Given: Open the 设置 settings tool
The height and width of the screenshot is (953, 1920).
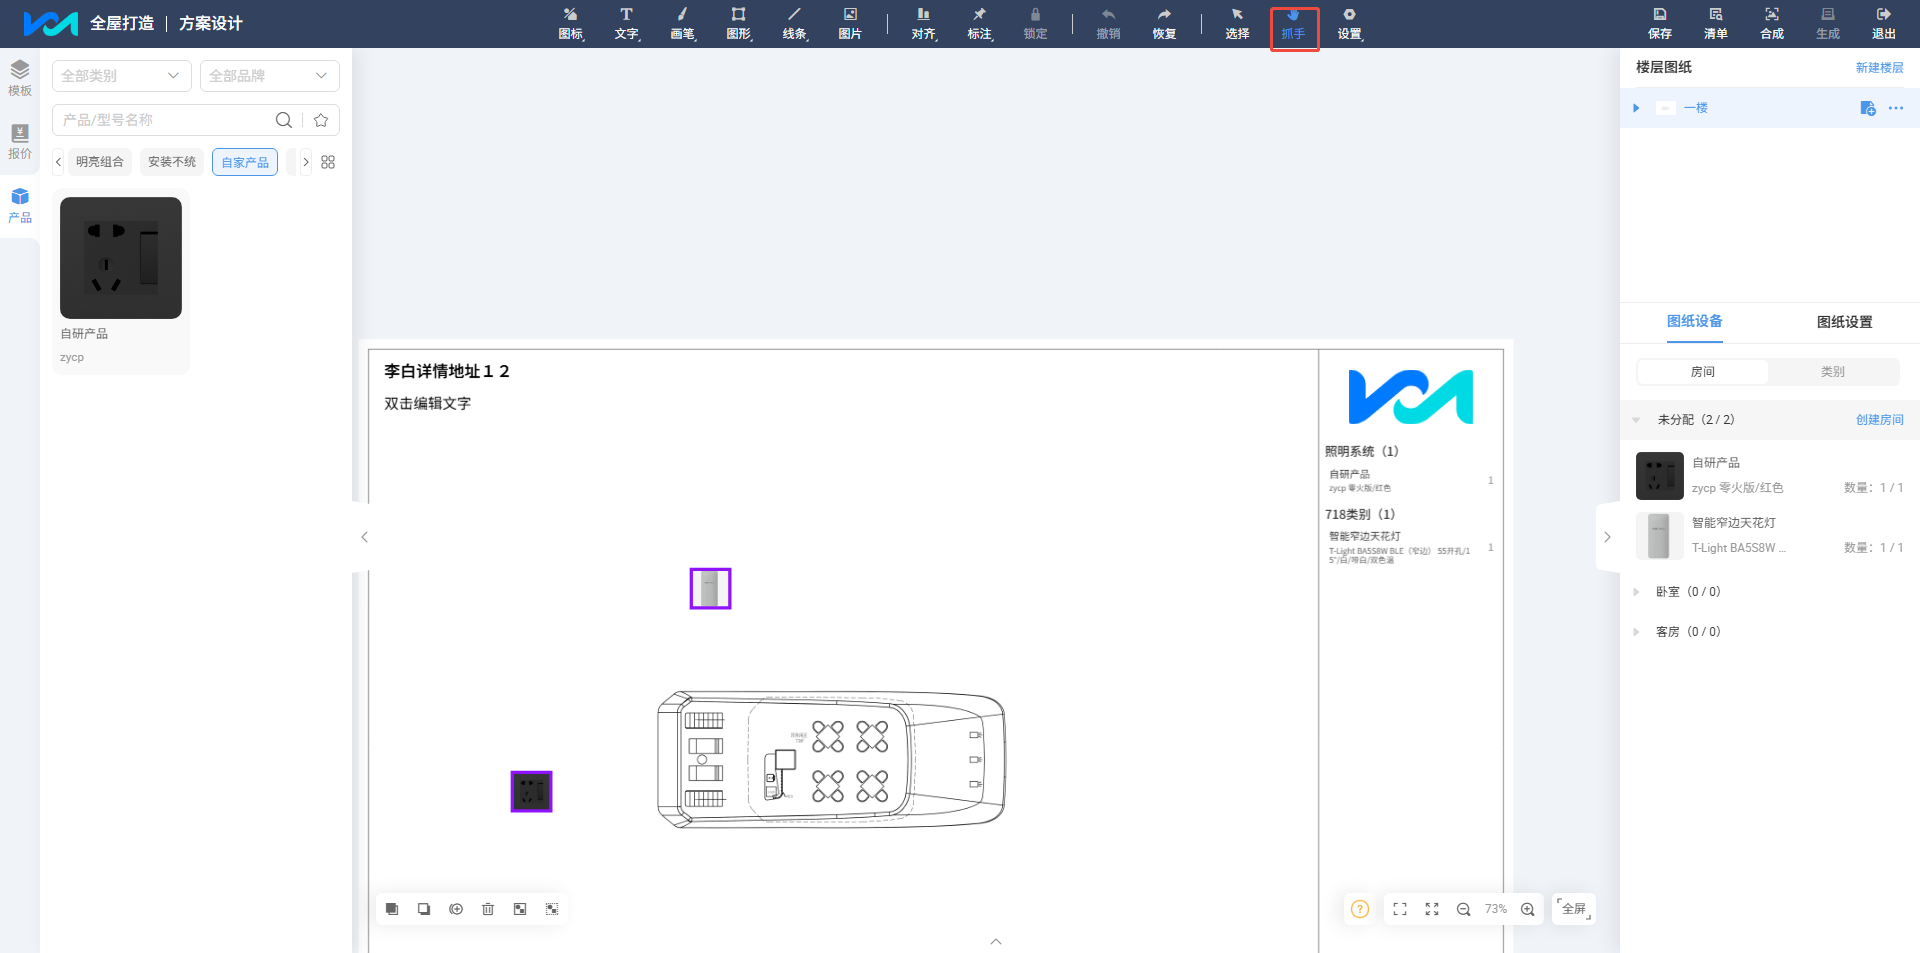Looking at the screenshot, I should pyautogui.click(x=1349, y=24).
